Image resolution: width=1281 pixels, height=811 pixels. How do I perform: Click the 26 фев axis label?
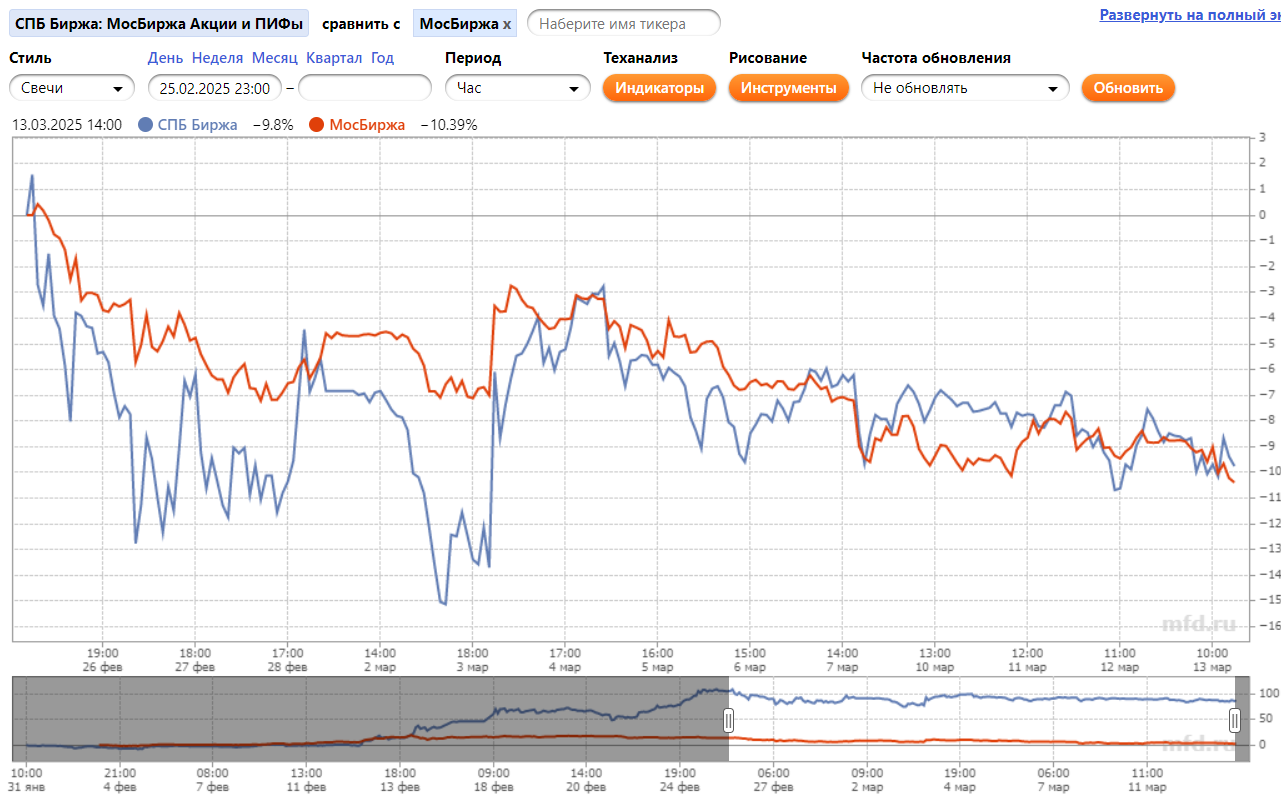[x=103, y=667]
